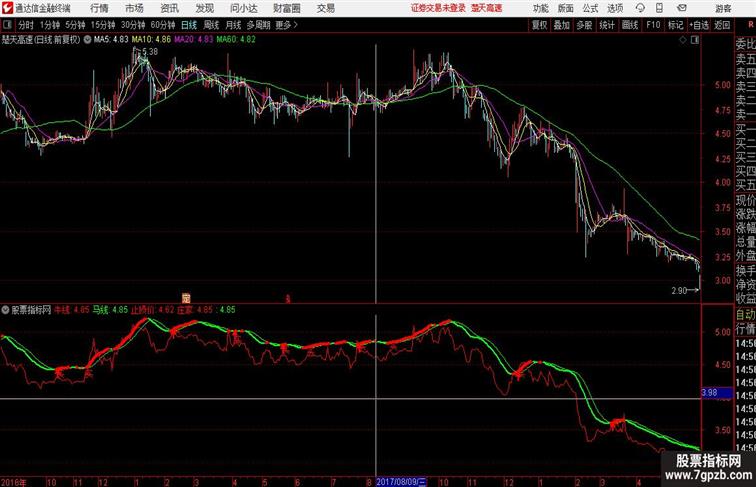
Task: Select the 日线 daily tab
Action: 189,25
